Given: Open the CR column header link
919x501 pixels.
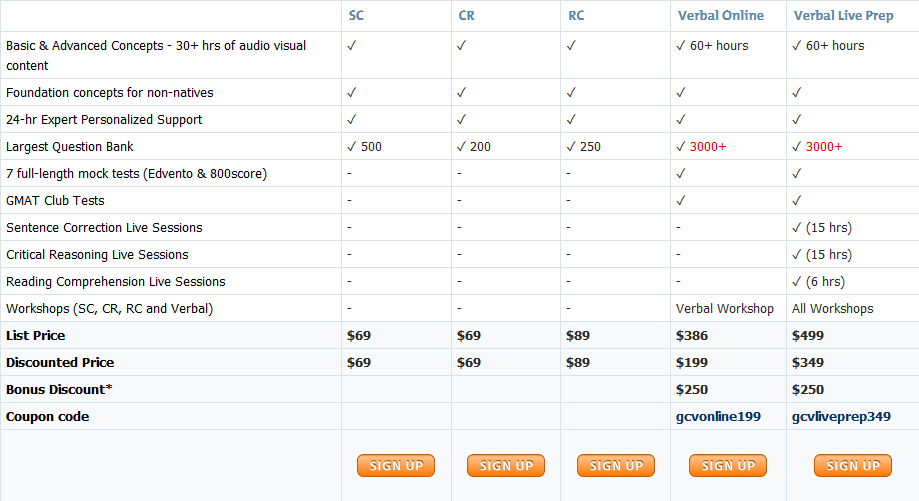Looking at the screenshot, I should (x=466, y=15).
